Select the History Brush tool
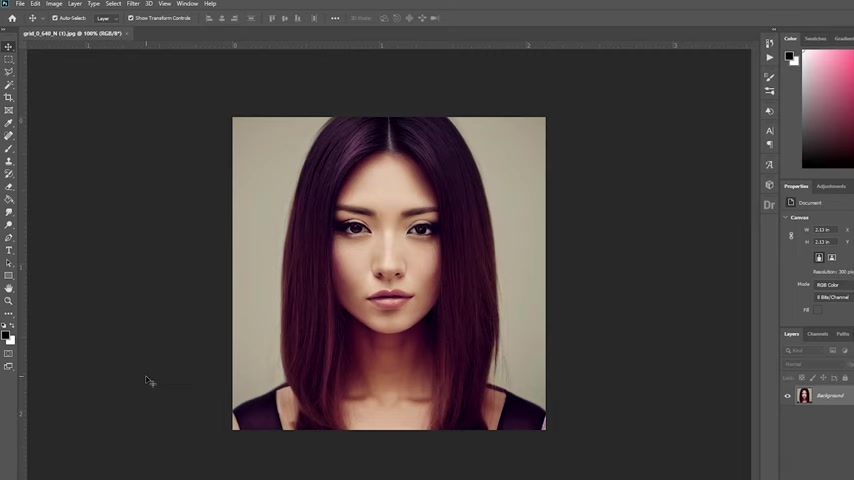This screenshot has width=854, height=480. coord(9,174)
